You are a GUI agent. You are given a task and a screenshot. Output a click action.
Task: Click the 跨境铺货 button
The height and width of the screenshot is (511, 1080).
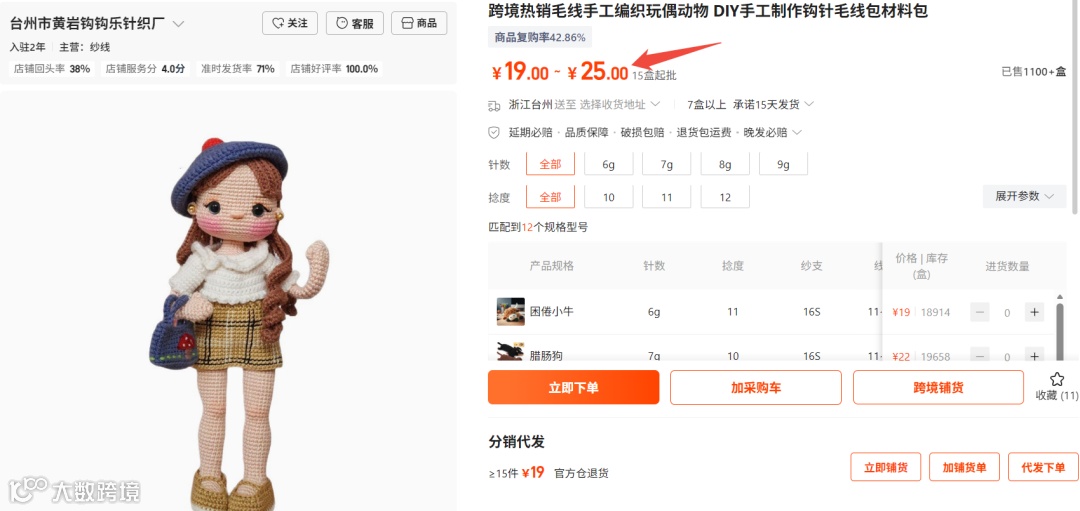pyautogui.click(x=938, y=388)
